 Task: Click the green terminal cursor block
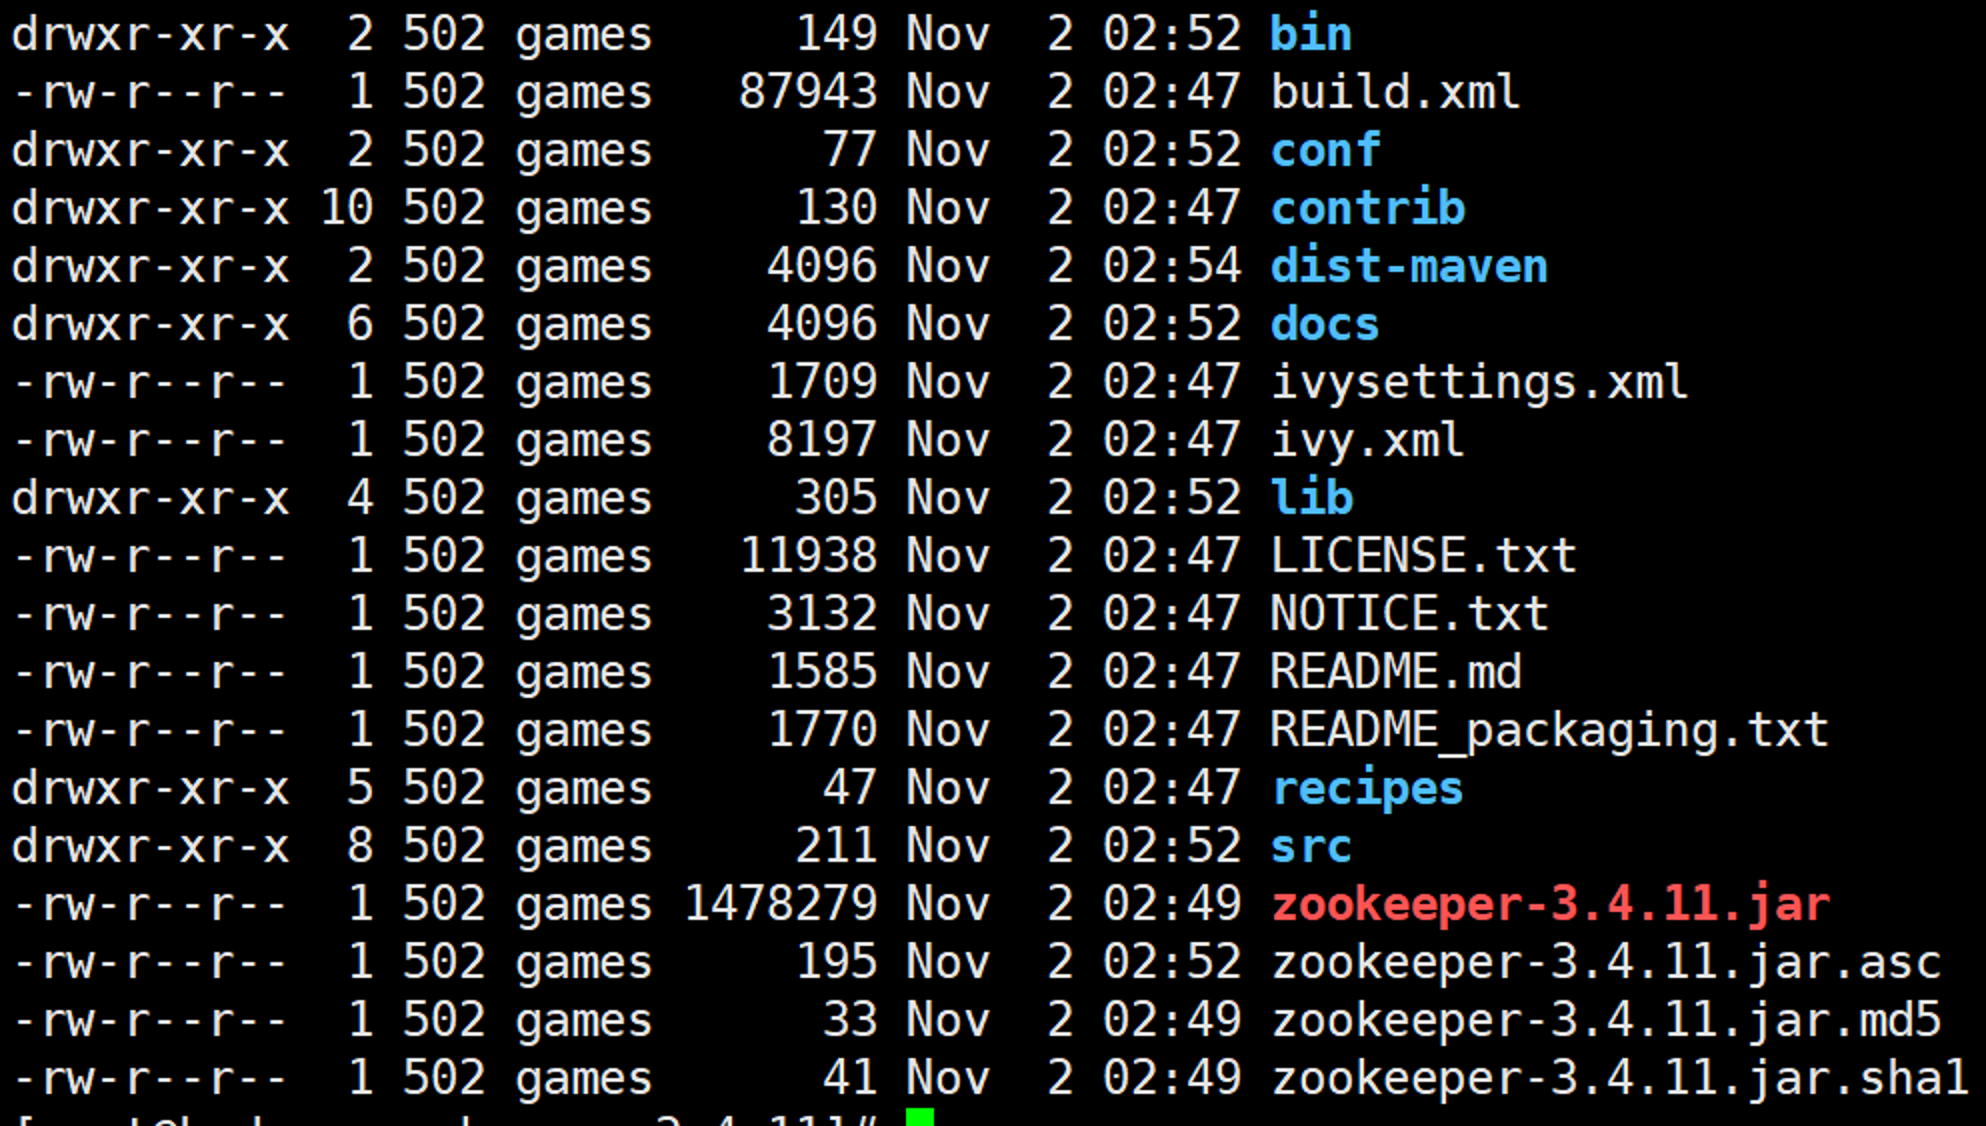pos(920,1117)
